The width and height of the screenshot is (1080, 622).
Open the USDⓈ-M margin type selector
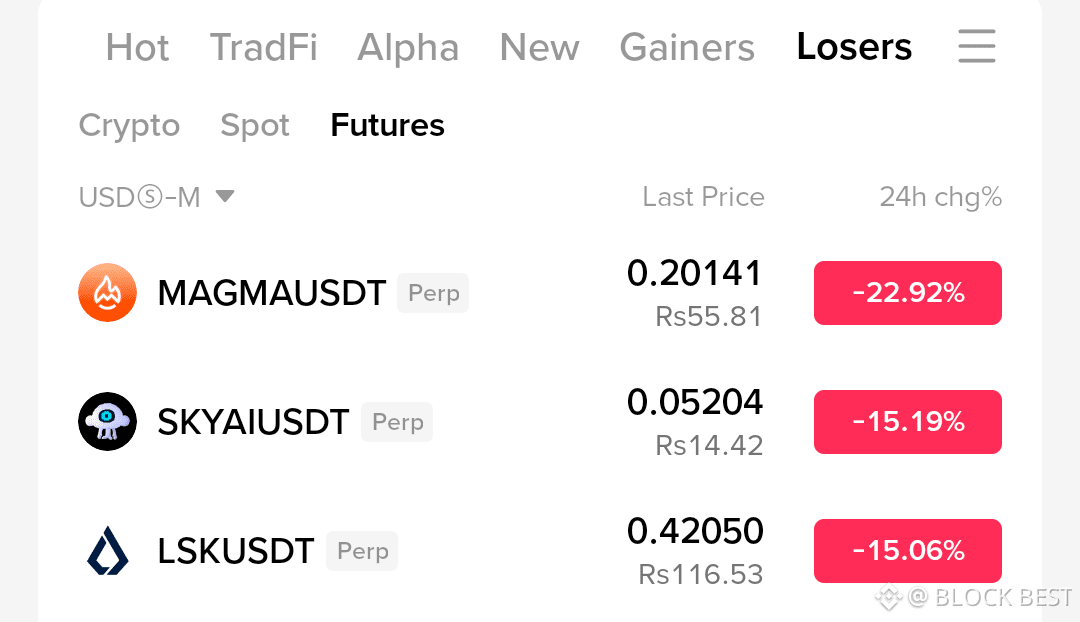(x=156, y=197)
